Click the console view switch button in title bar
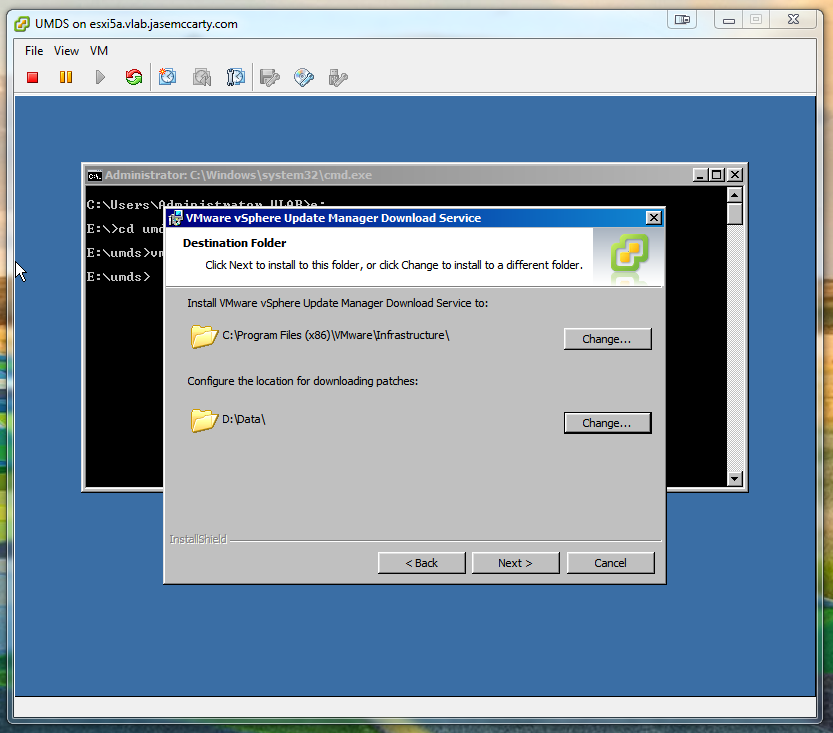833x733 pixels. pos(682,20)
